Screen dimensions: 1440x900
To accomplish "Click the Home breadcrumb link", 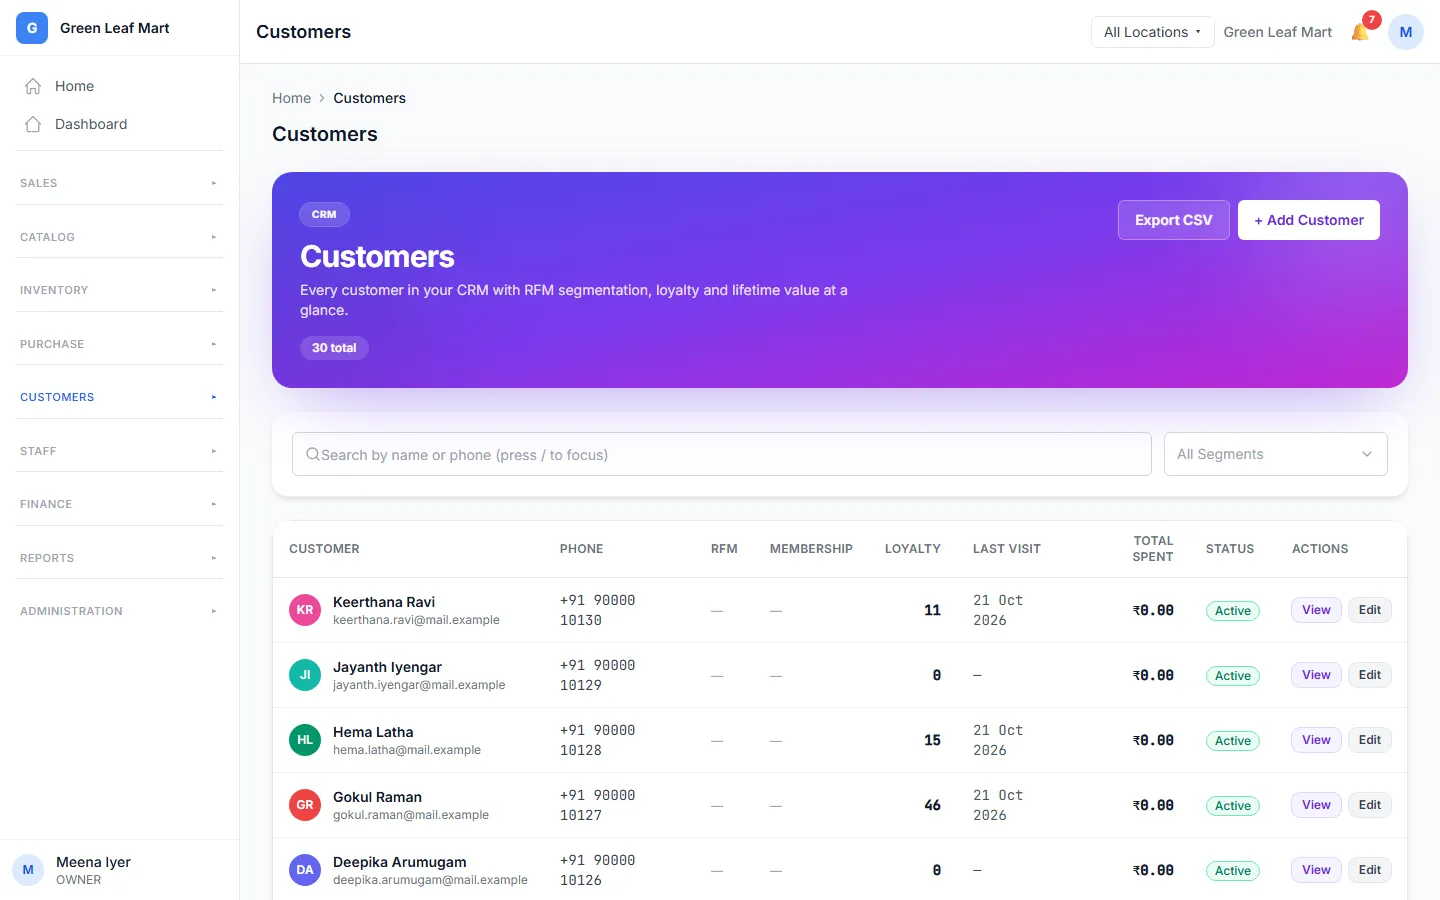I will tap(291, 98).
